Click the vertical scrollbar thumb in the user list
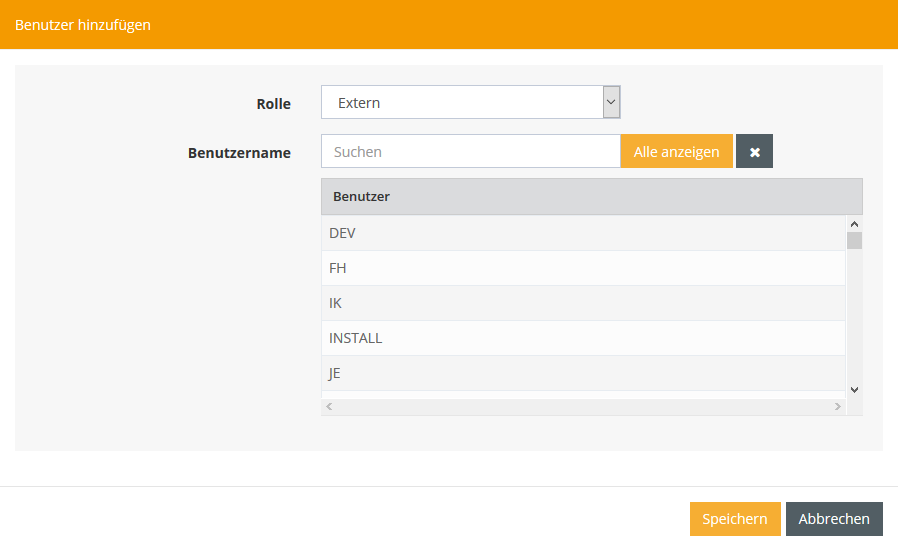Image resolution: width=898 pixels, height=551 pixels. (854, 240)
